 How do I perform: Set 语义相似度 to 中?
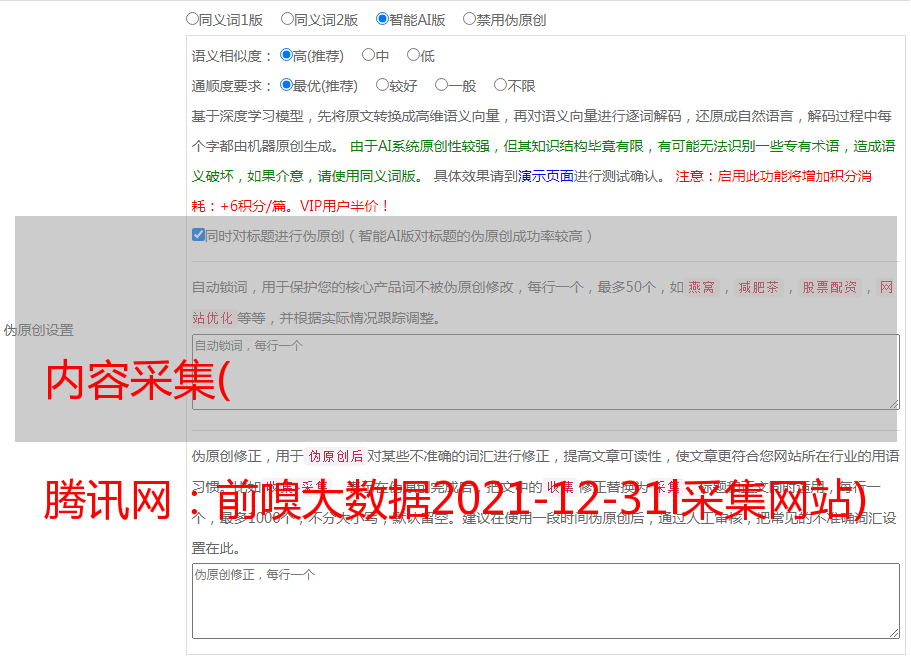[x=368, y=55]
